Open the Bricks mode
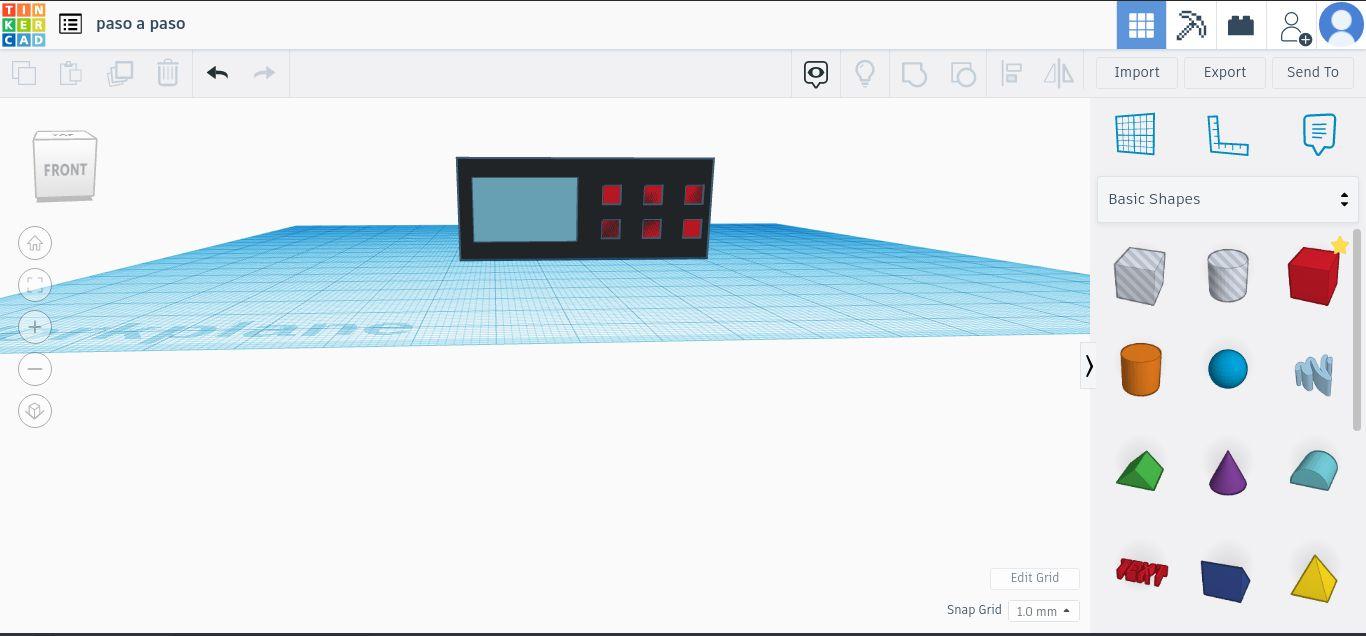This screenshot has height=636, width=1366. click(1241, 25)
